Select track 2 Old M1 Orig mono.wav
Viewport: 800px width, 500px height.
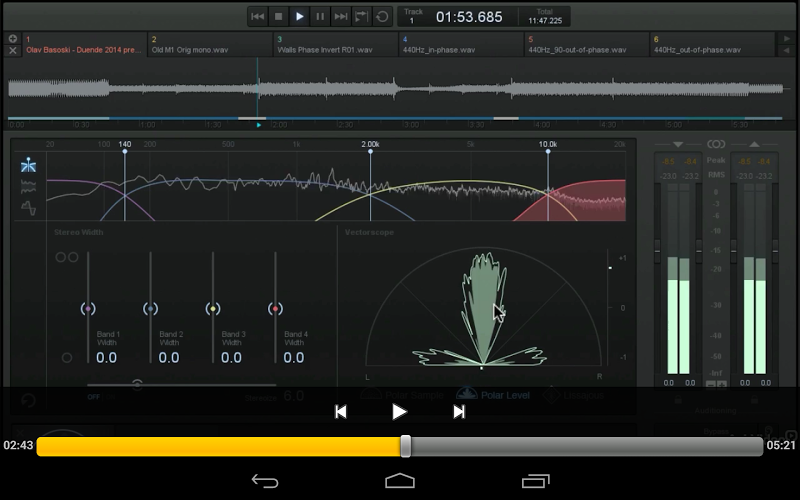[x=210, y=44]
